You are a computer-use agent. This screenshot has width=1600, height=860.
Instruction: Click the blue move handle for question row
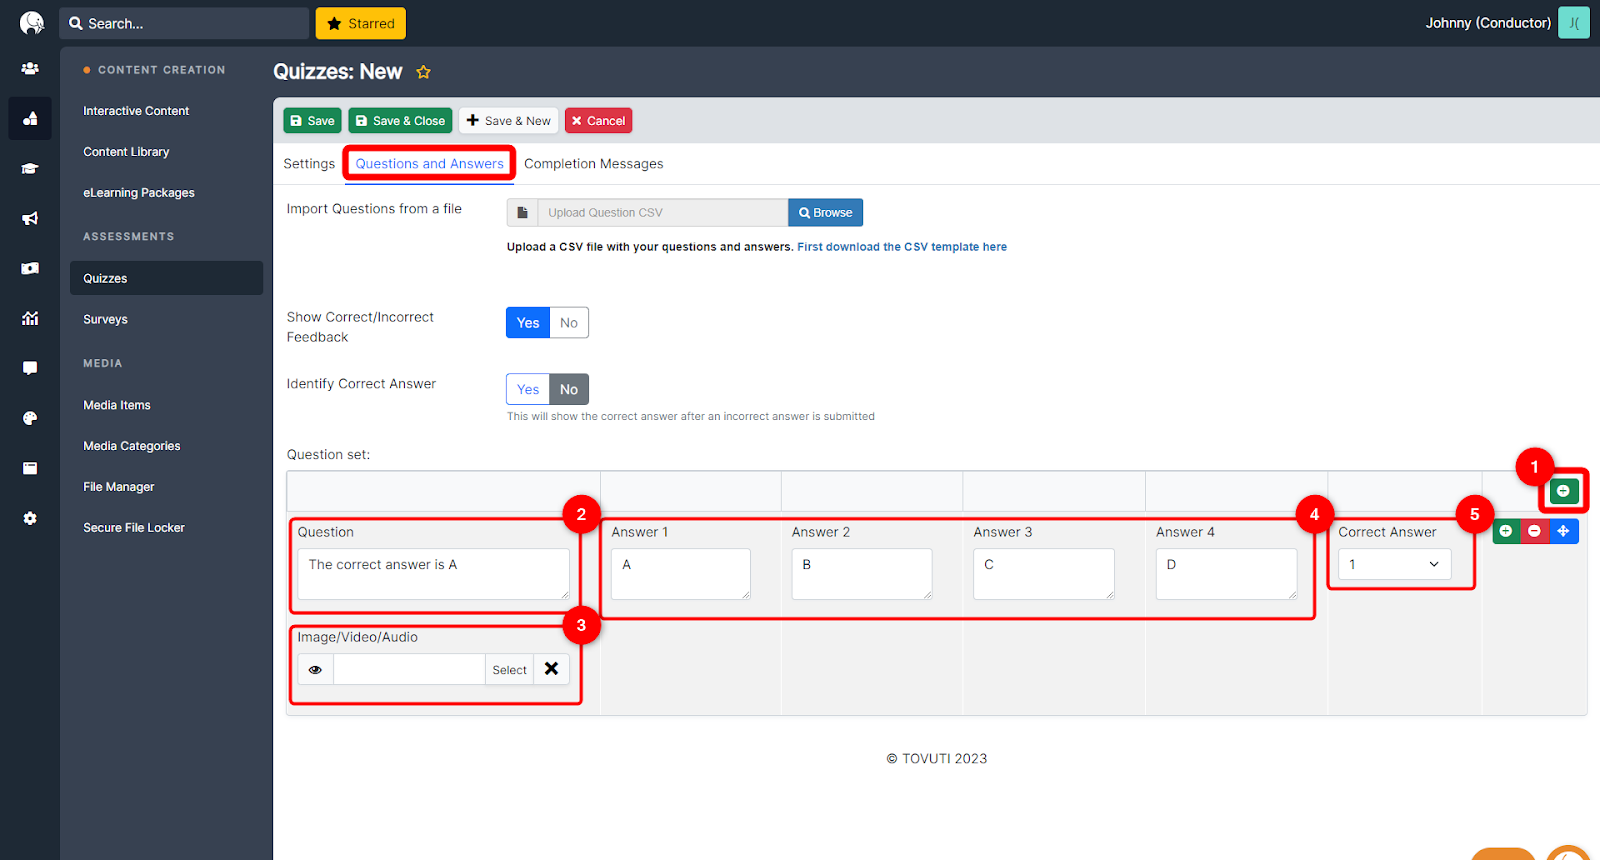click(1563, 531)
